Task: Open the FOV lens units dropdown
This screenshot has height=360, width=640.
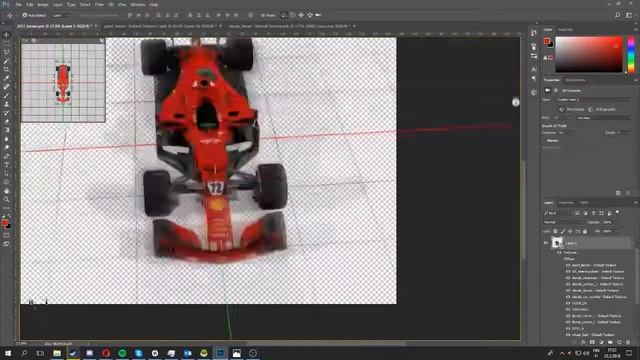Action: [603, 118]
